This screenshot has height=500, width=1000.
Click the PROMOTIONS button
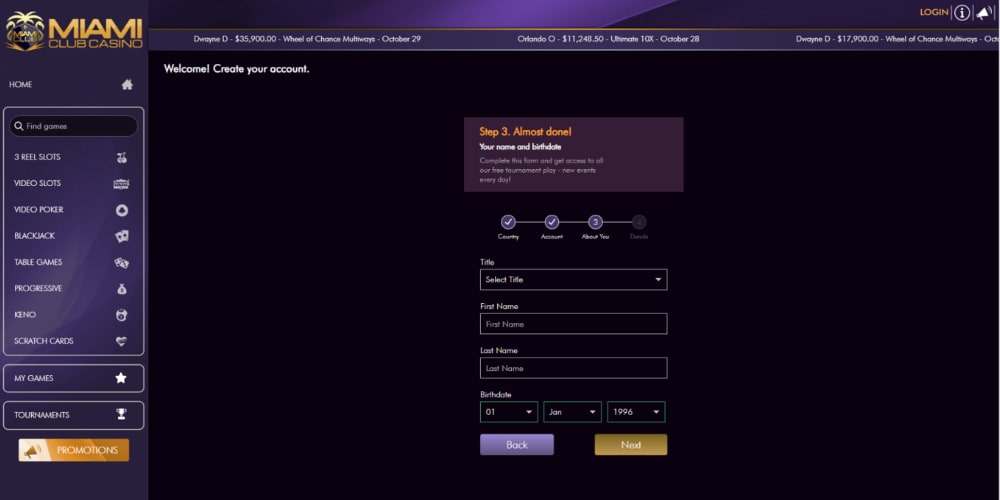coord(73,450)
